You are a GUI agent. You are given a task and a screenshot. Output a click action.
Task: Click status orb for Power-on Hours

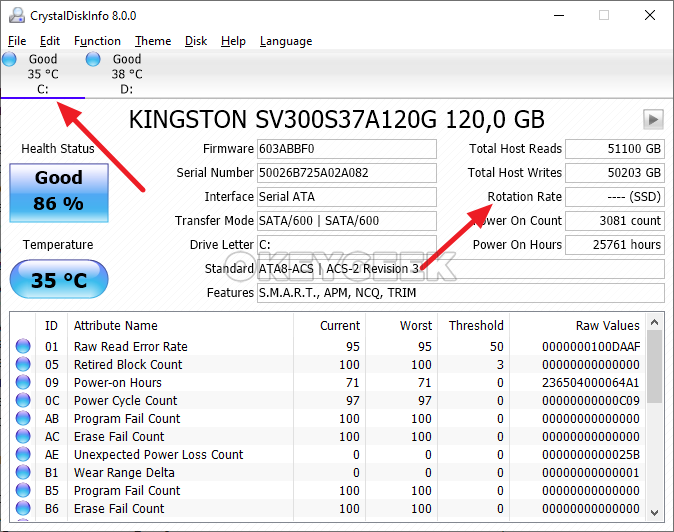pyautogui.click(x=23, y=382)
